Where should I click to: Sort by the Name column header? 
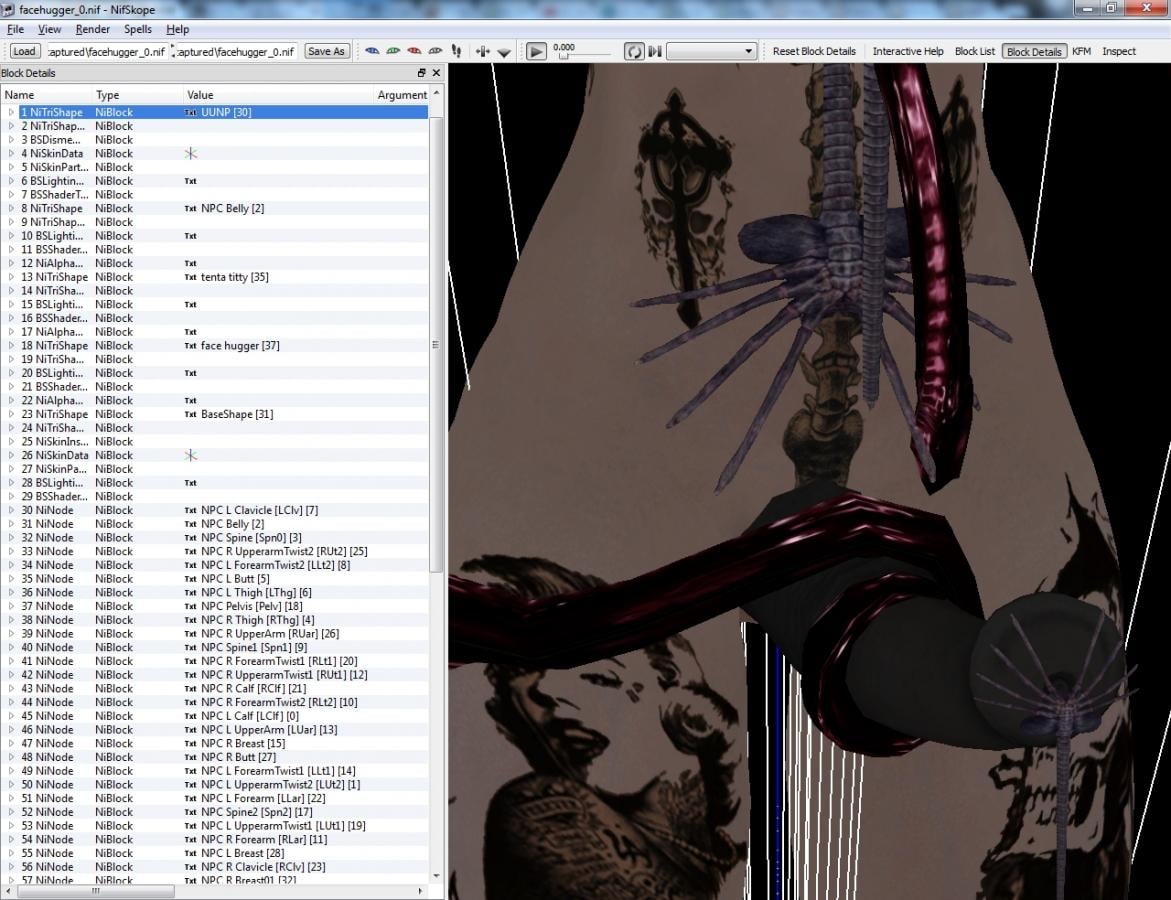coord(46,95)
